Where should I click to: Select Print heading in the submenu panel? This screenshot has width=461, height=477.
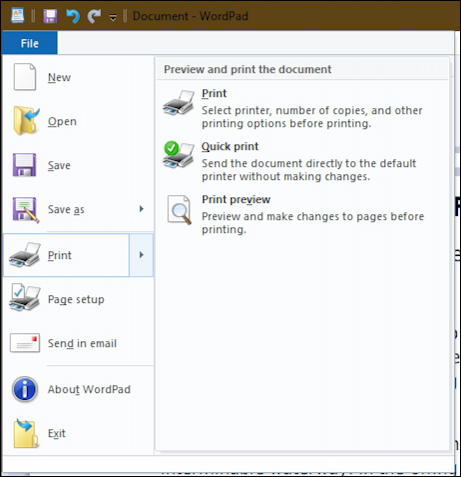tap(214, 93)
